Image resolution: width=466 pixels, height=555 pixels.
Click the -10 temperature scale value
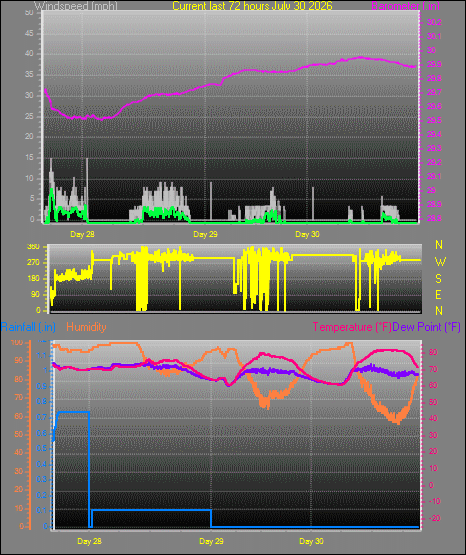[x=434, y=501]
